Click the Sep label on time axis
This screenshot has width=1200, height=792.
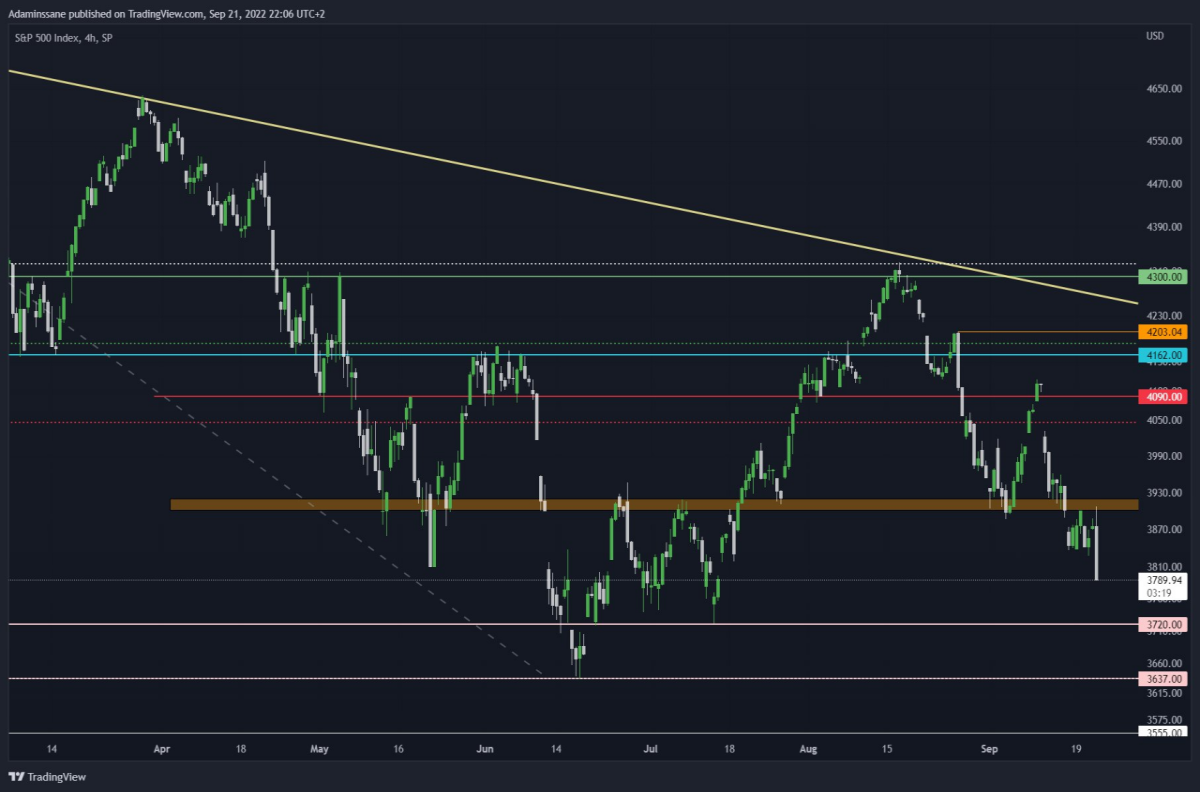pyautogui.click(x=990, y=748)
